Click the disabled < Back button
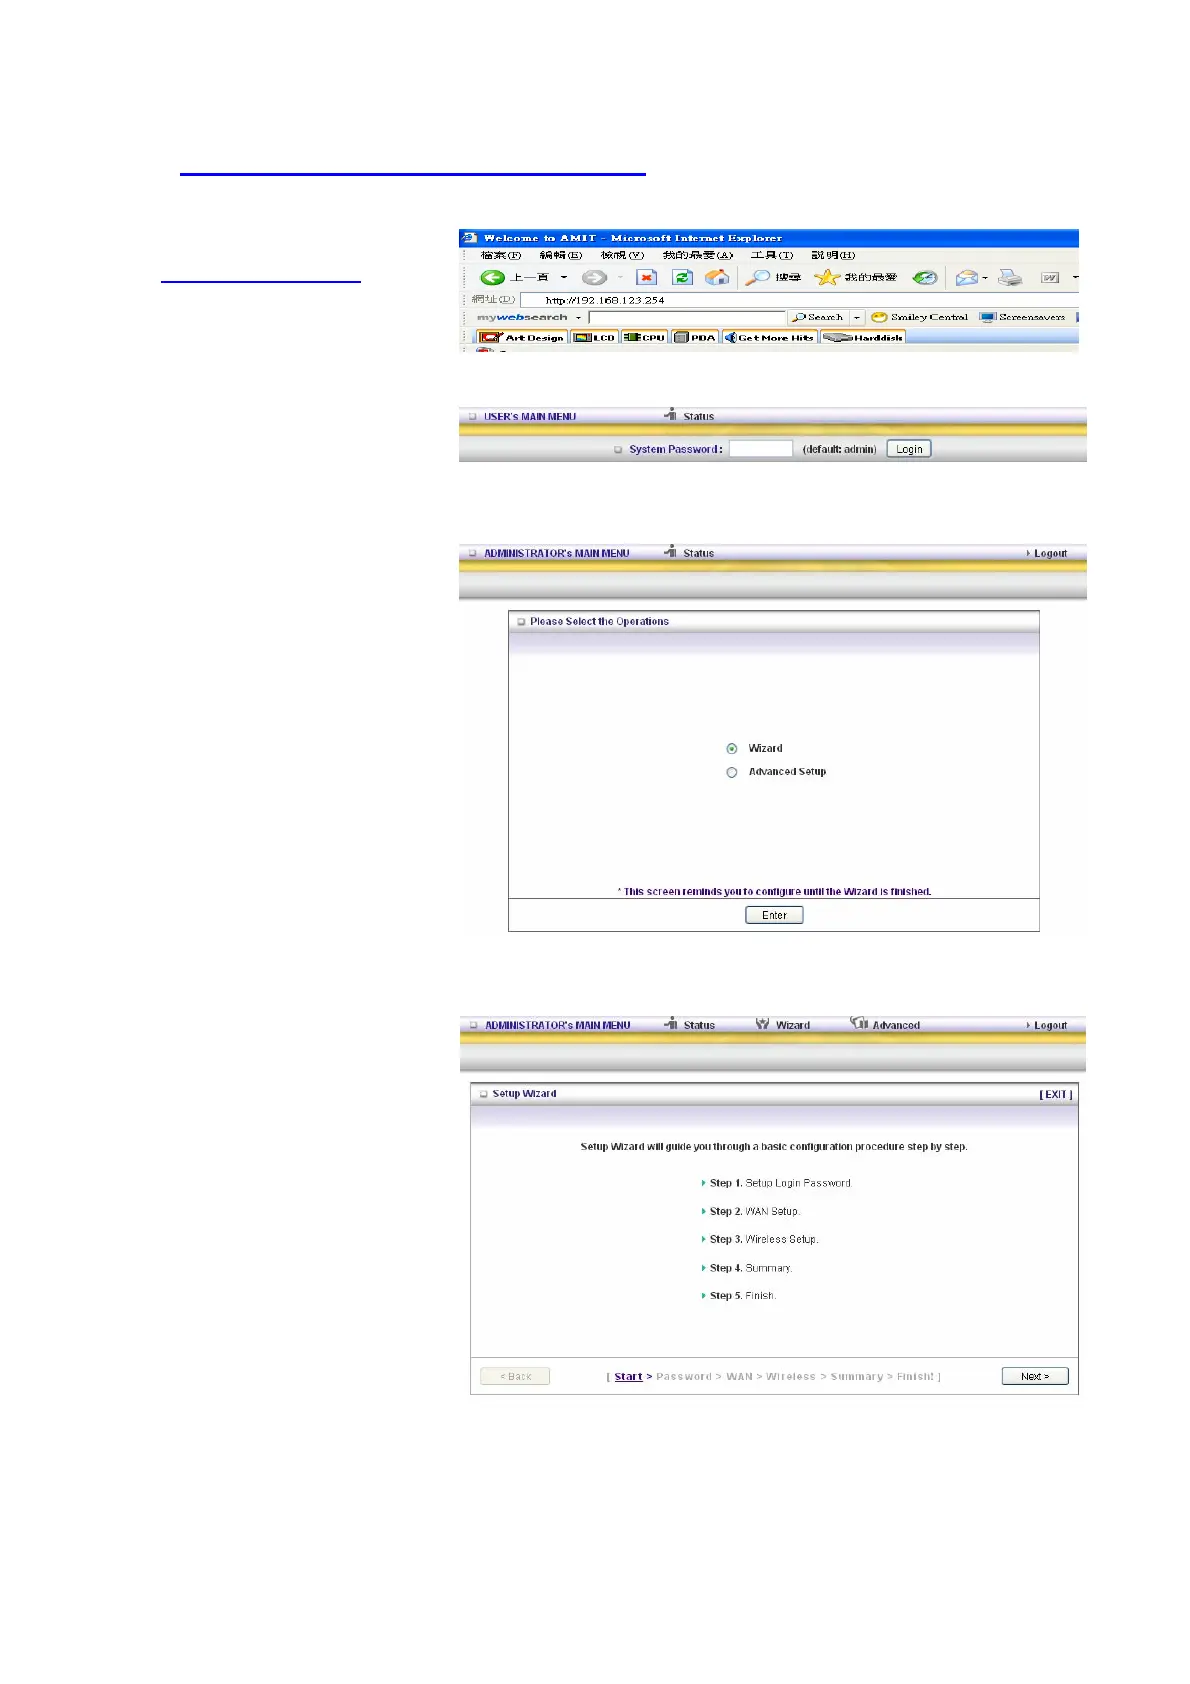The height and width of the screenshot is (1684, 1190). (515, 1376)
